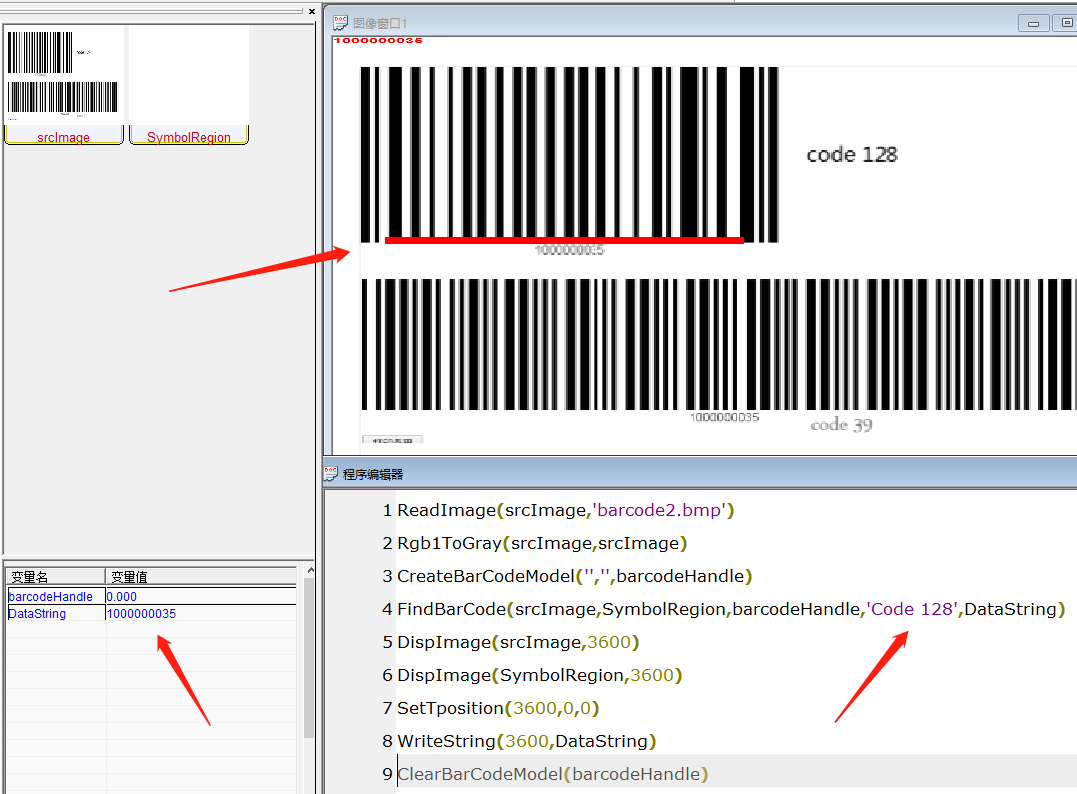Select the 0.000 variable value cell
1077x794 pixels.
(x=201, y=596)
